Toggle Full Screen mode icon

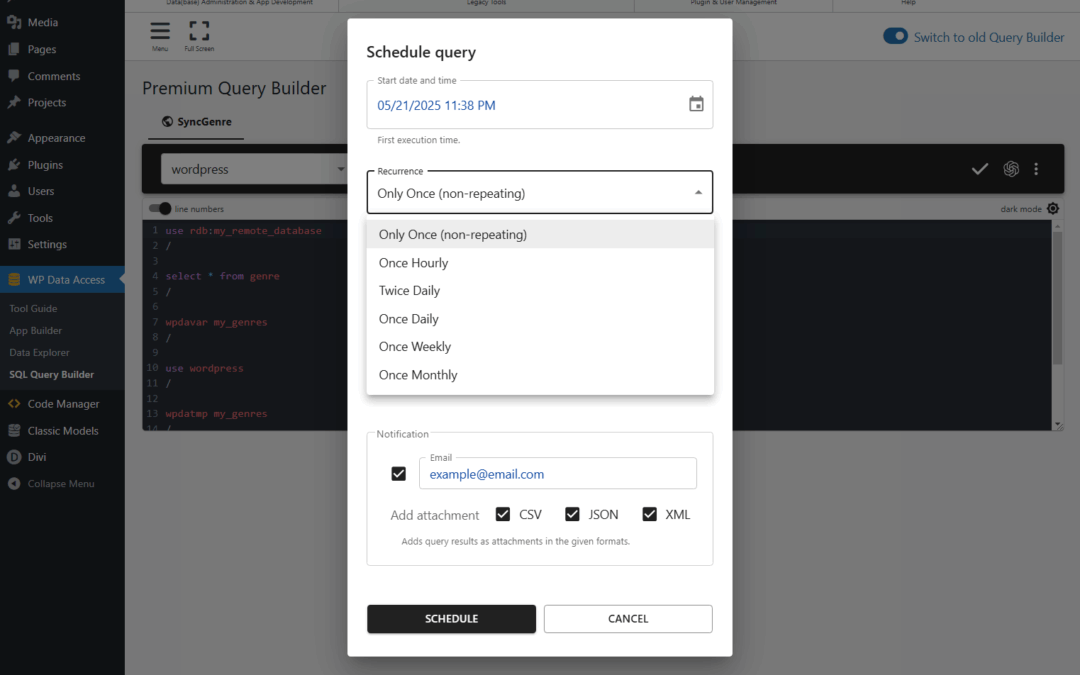[199, 31]
